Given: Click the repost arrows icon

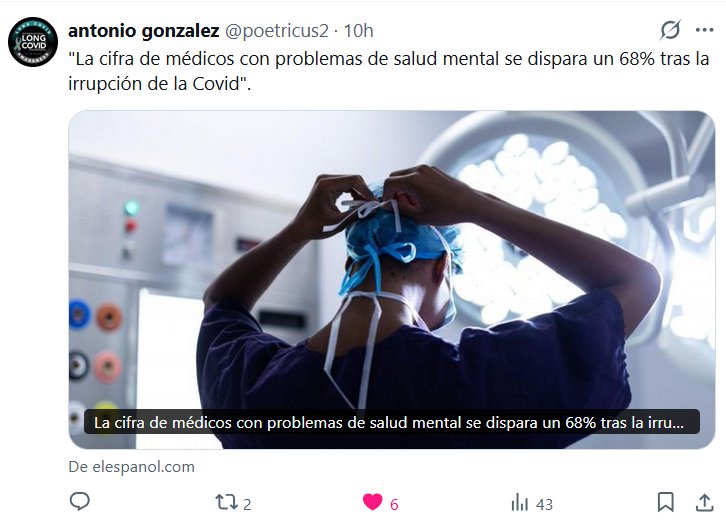Looking at the screenshot, I should 226,503.
